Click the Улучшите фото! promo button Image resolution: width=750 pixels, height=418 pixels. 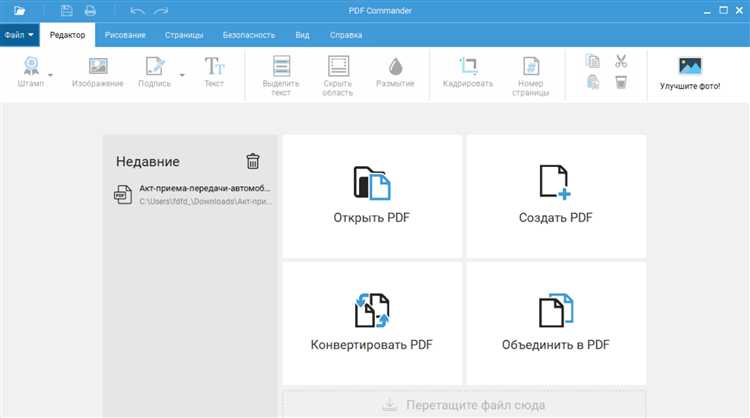tap(690, 74)
